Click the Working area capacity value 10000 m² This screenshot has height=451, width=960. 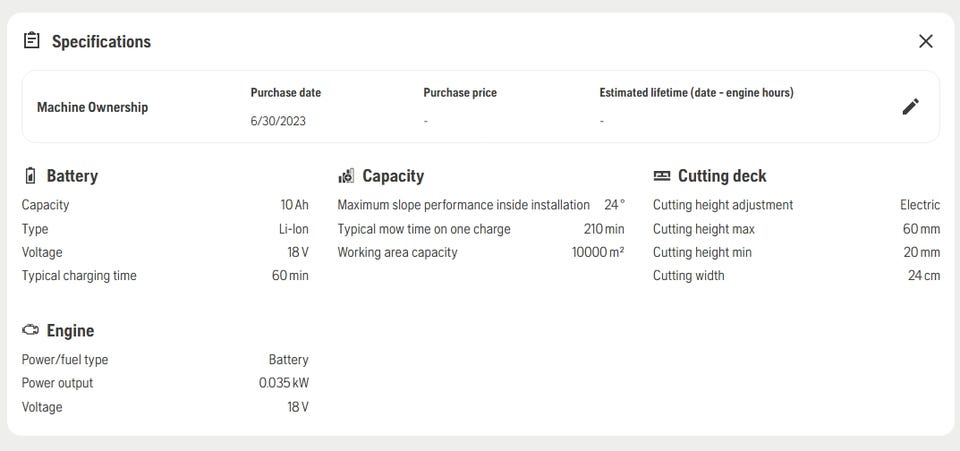(598, 252)
